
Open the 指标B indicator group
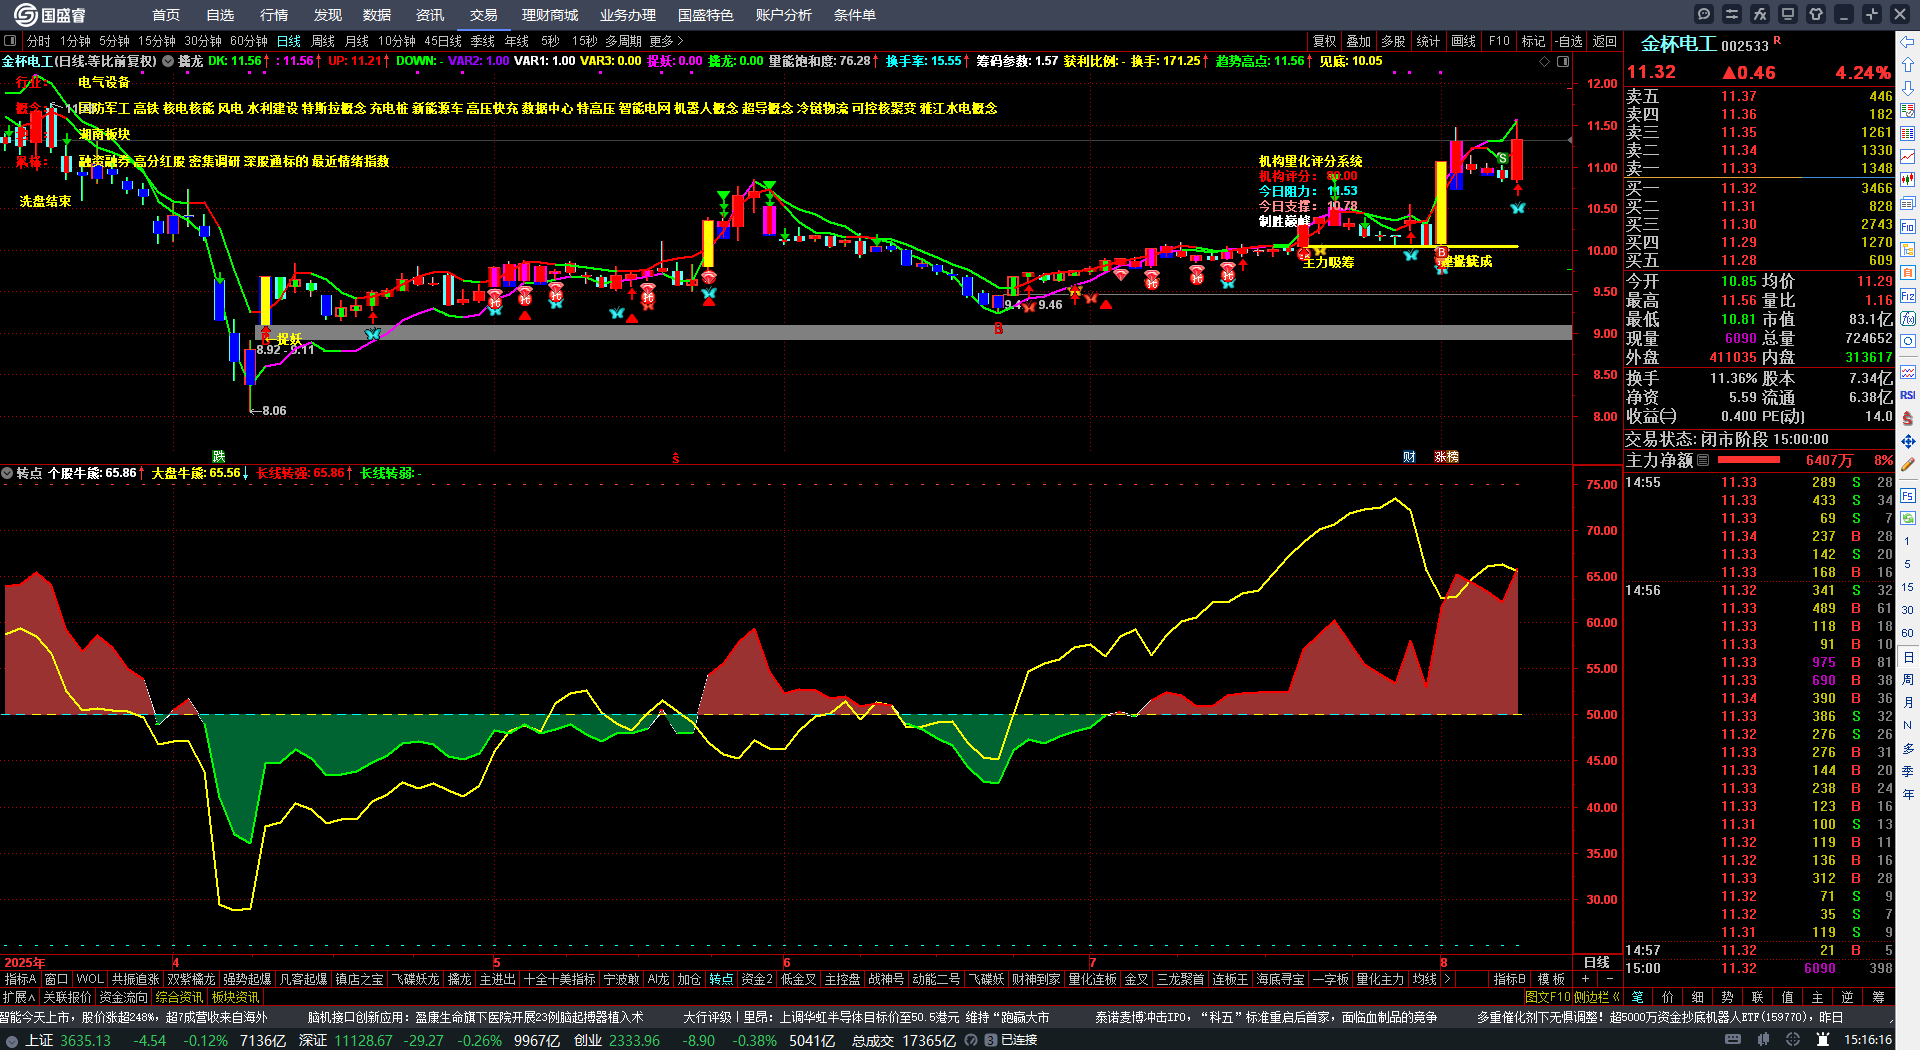pos(1509,979)
